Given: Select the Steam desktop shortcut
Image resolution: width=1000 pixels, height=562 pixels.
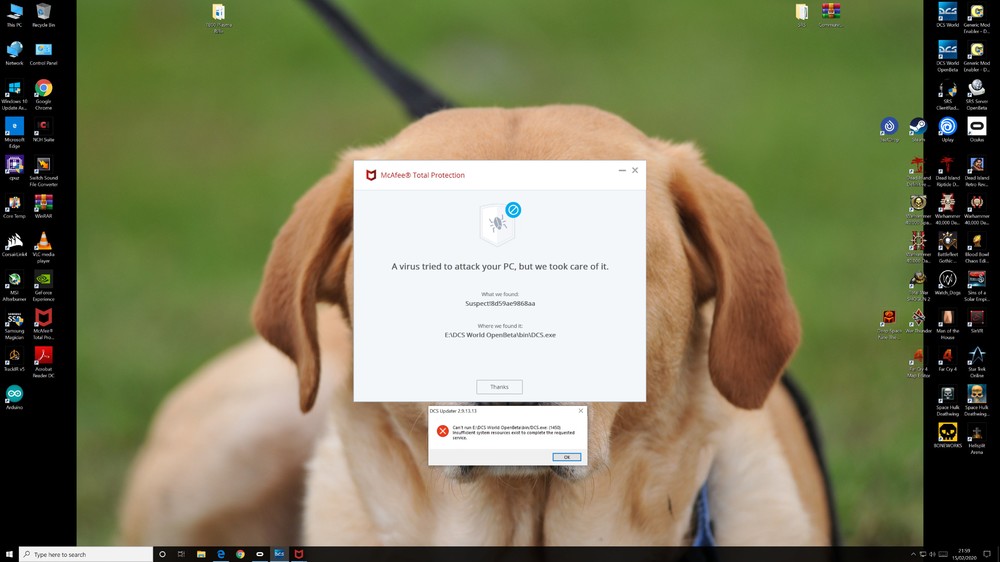Looking at the screenshot, I should (x=918, y=130).
